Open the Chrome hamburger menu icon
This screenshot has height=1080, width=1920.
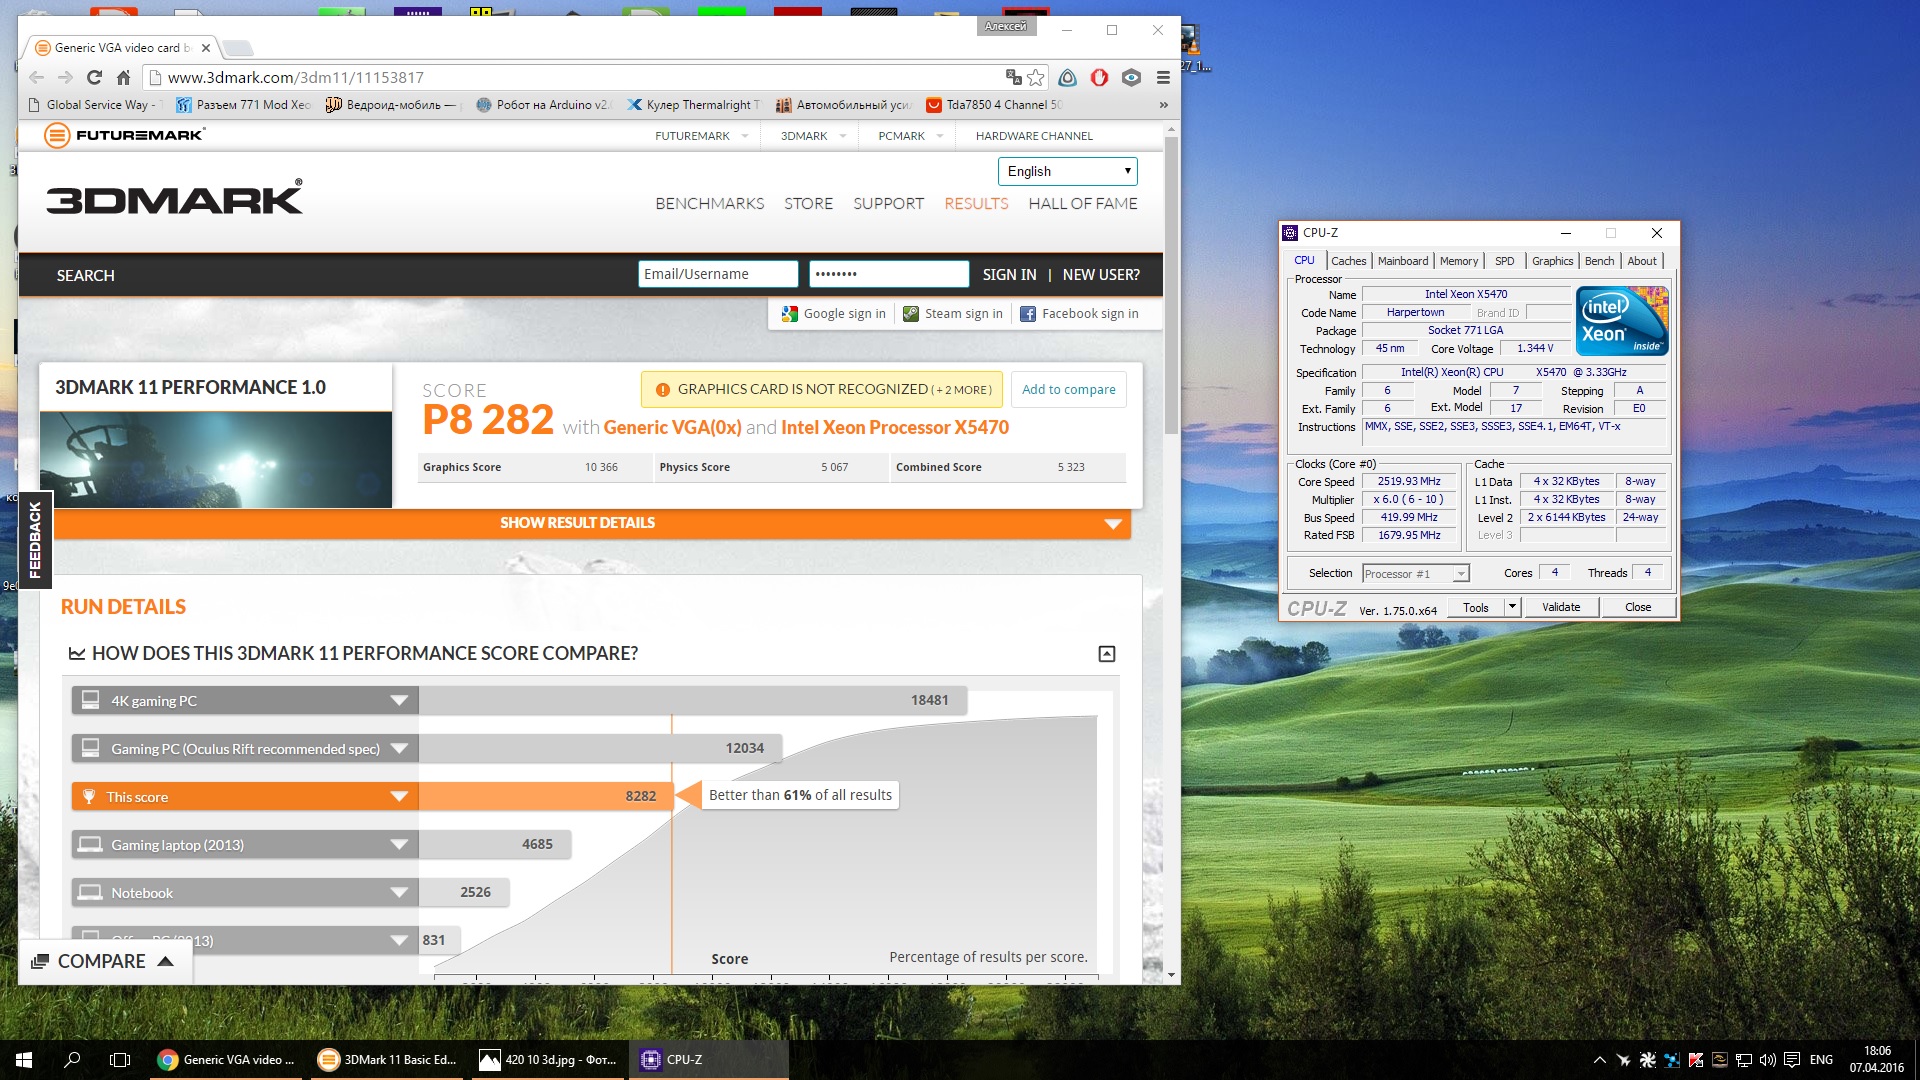1163,77
